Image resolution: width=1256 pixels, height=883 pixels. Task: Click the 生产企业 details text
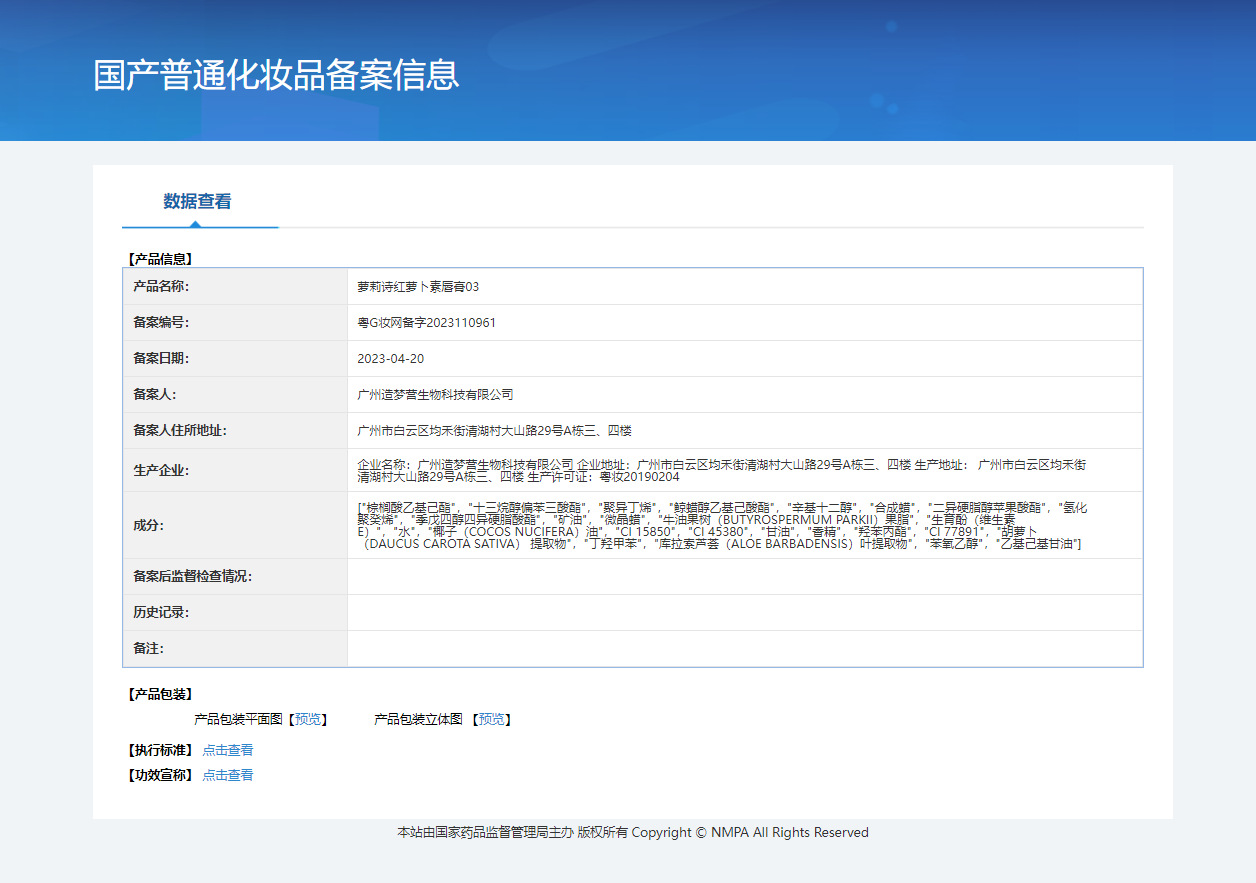point(720,470)
